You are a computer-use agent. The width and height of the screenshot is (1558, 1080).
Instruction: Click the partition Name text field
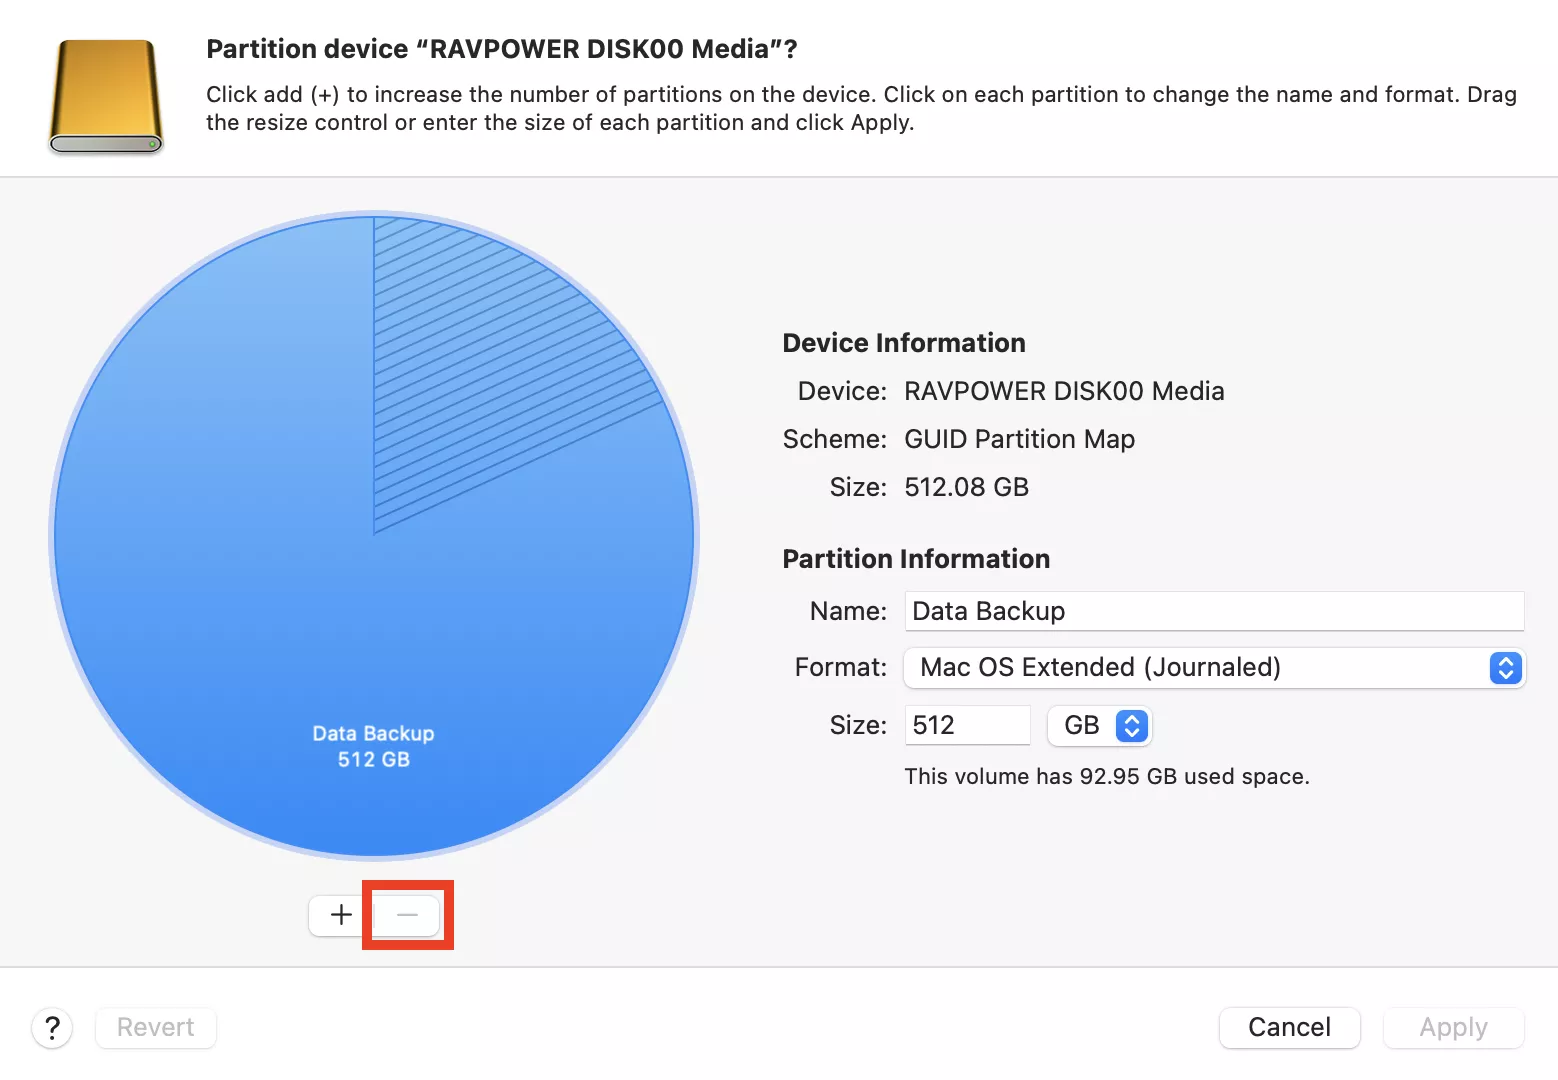pyautogui.click(x=1213, y=611)
